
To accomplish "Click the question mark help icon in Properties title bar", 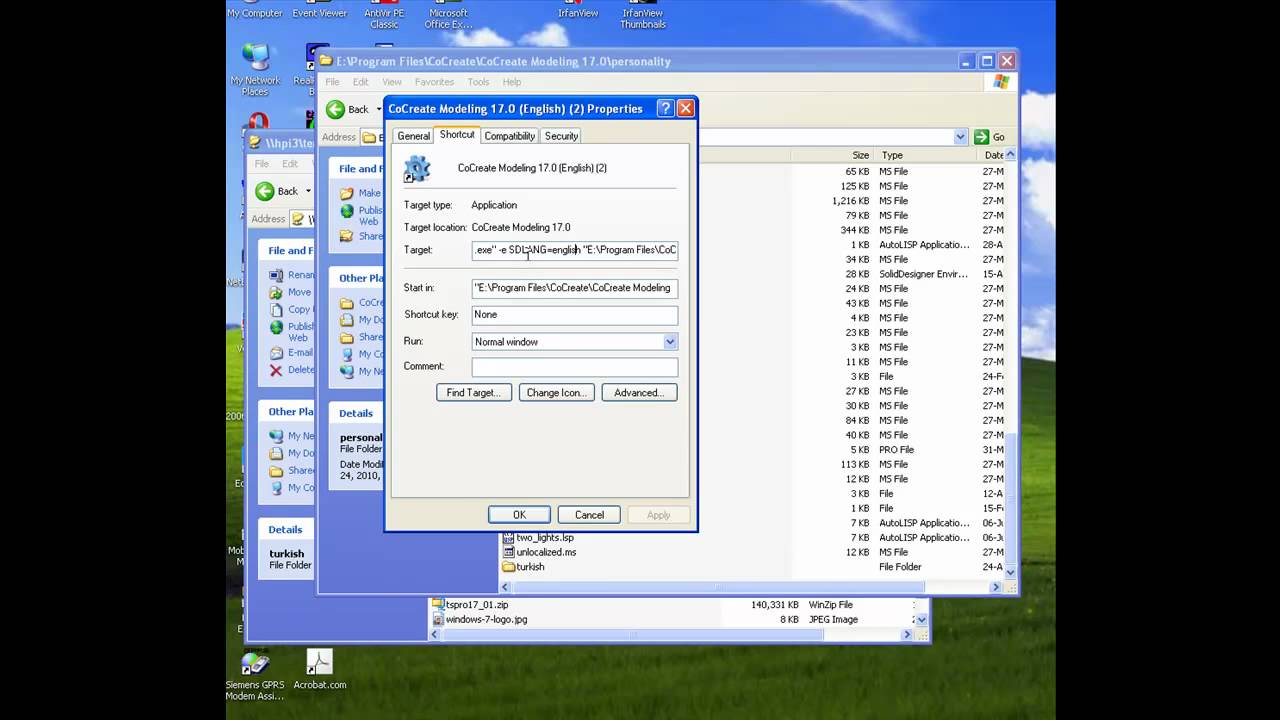I will coord(665,109).
